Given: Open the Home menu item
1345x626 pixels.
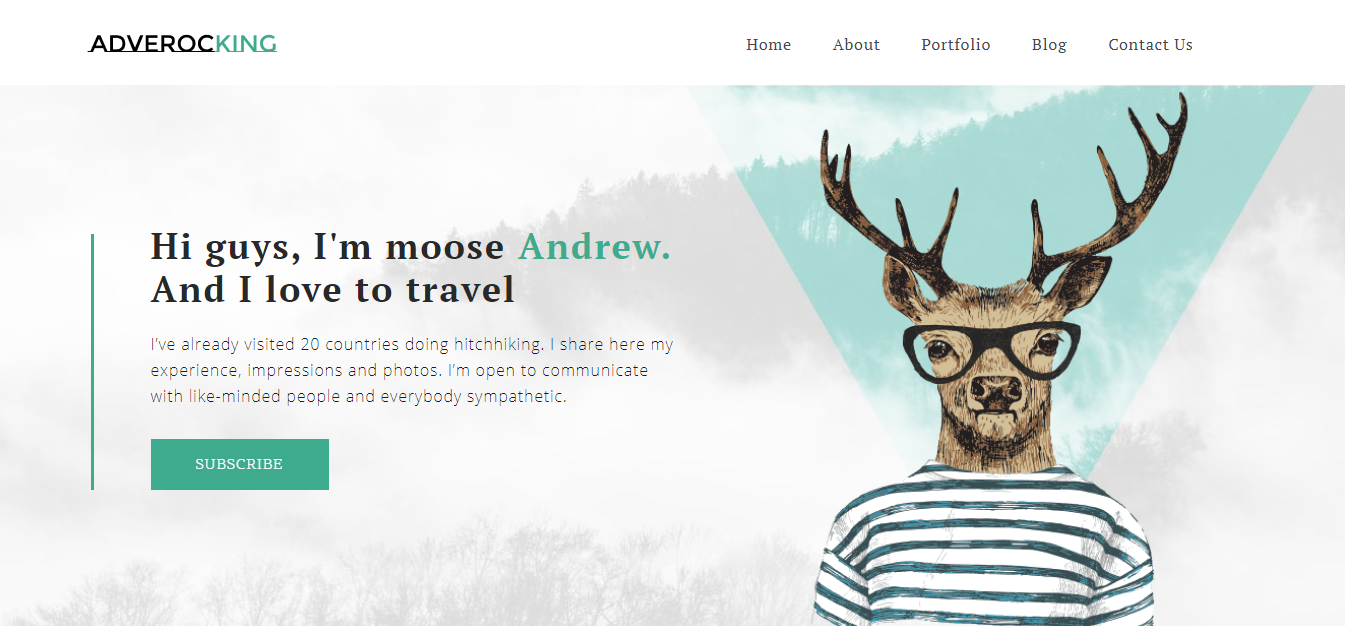Looking at the screenshot, I should 768,45.
